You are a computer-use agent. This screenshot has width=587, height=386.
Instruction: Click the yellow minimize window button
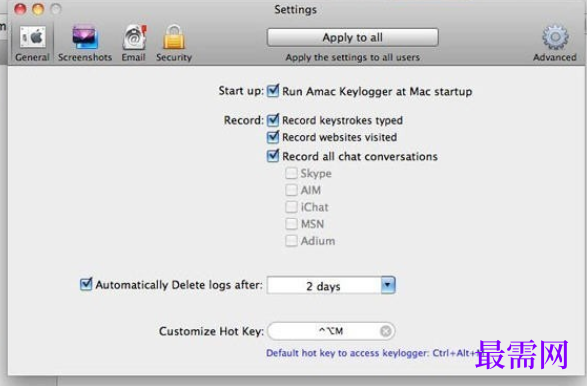pyautogui.click(x=38, y=9)
